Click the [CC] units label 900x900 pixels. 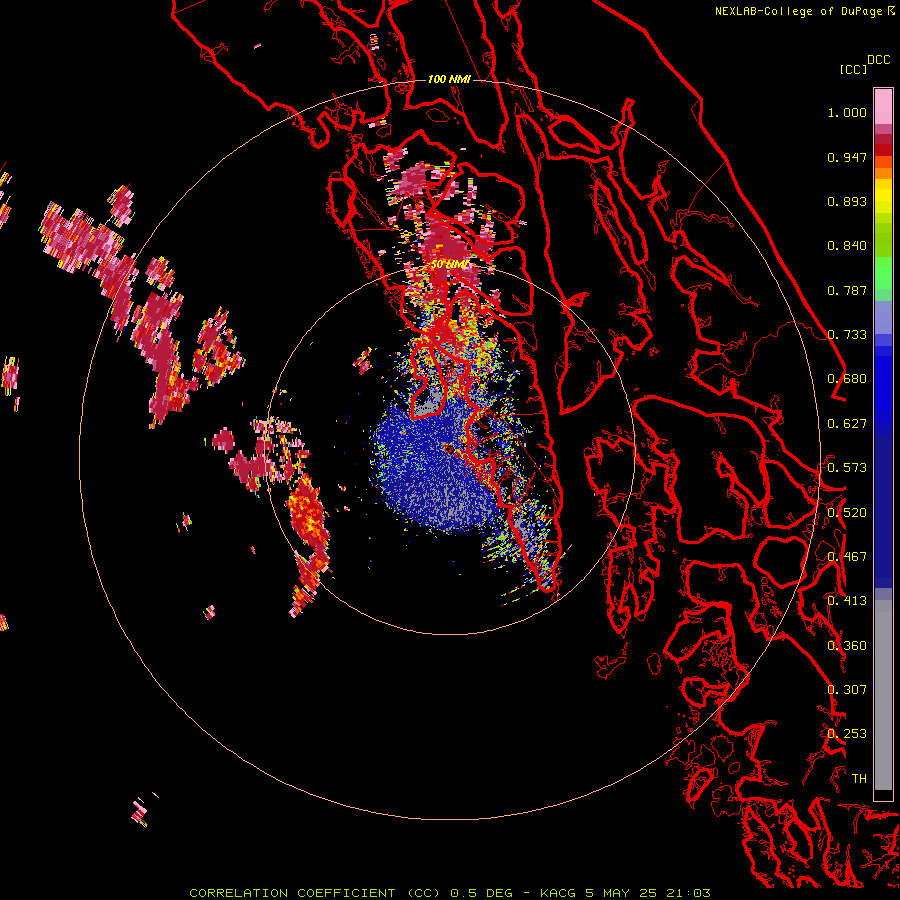[853, 69]
